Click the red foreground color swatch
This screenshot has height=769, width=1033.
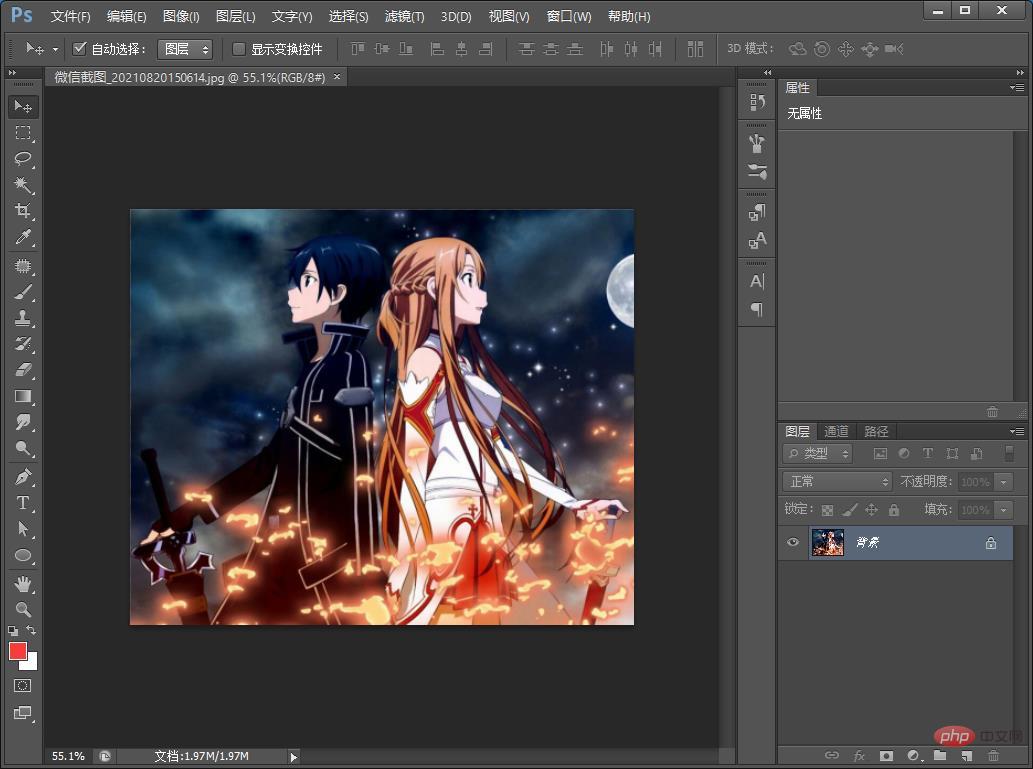click(18, 651)
